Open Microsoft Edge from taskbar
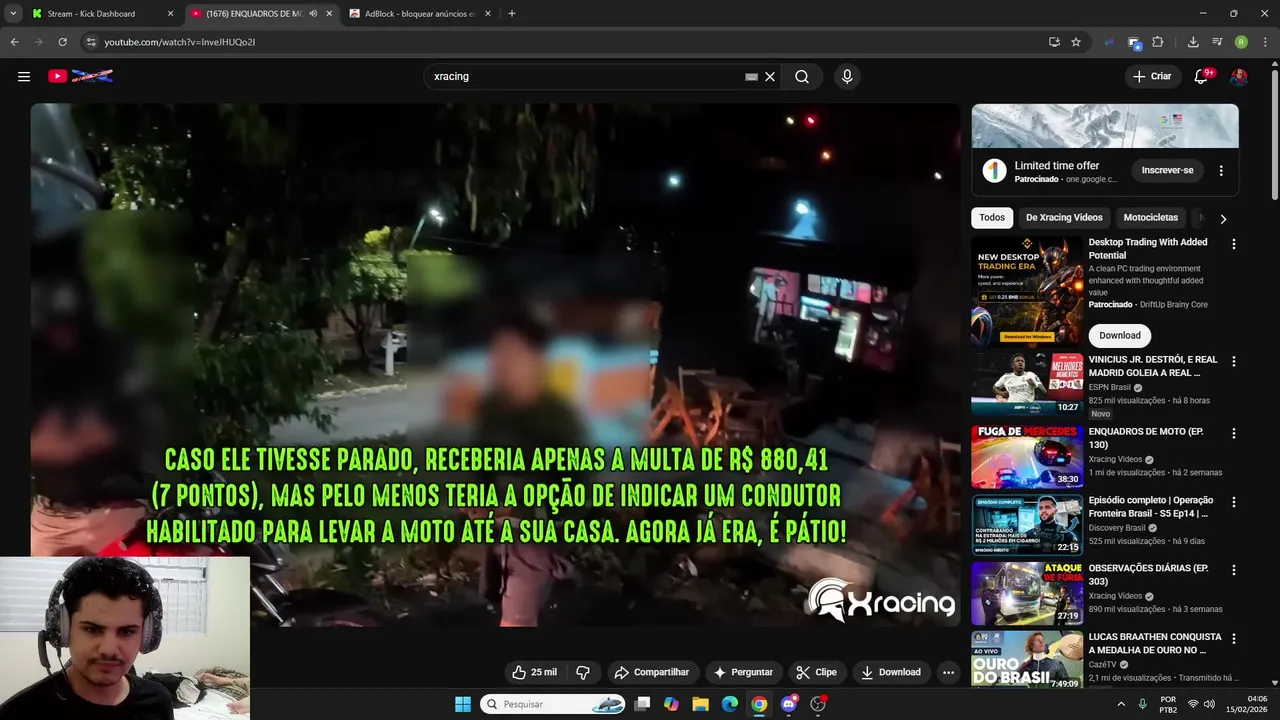Image resolution: width=1280 pixels, height=720 pixels. pos(730,704)
